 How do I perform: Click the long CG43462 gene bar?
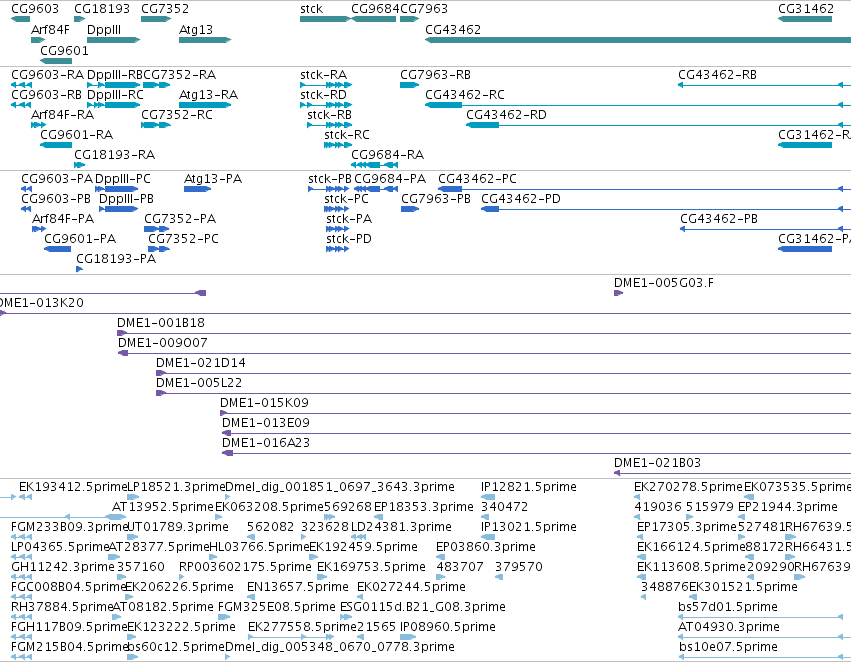click(x=638, y=40)
